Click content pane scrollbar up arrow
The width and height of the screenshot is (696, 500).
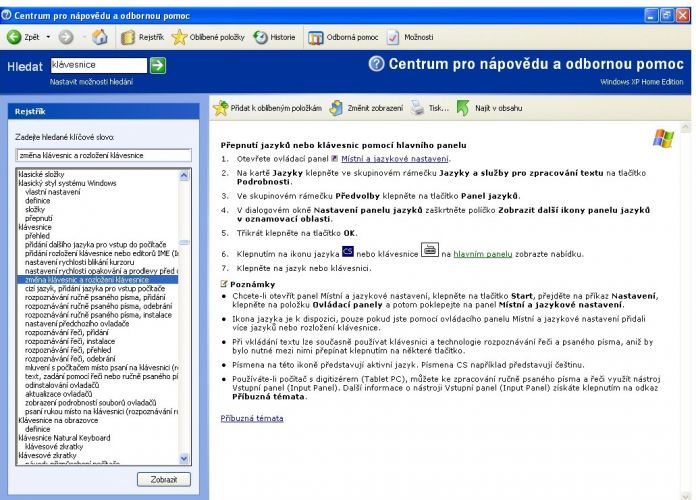pyautogui.click(x=685, y=127)
